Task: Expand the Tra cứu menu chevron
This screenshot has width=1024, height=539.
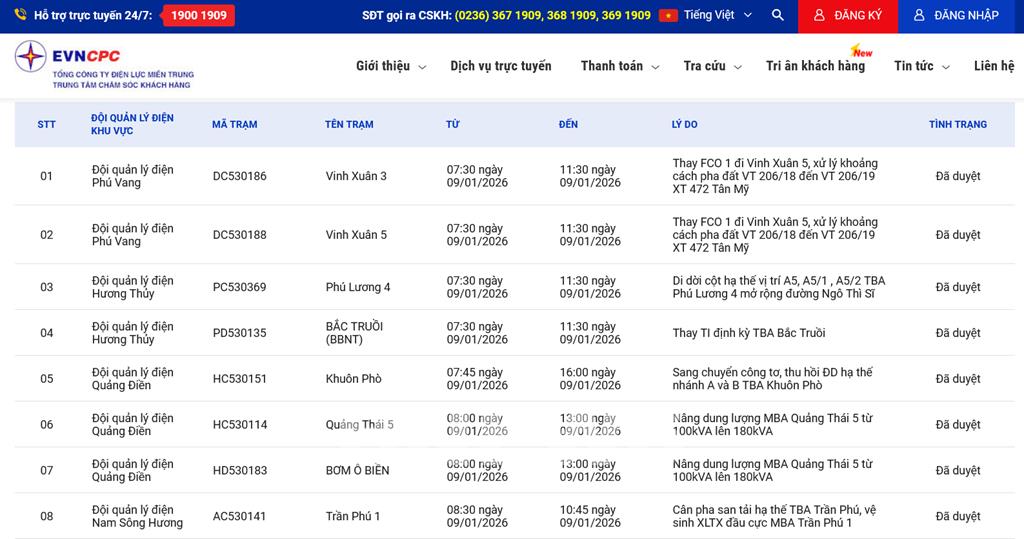Action: click(x=738, y=67)
